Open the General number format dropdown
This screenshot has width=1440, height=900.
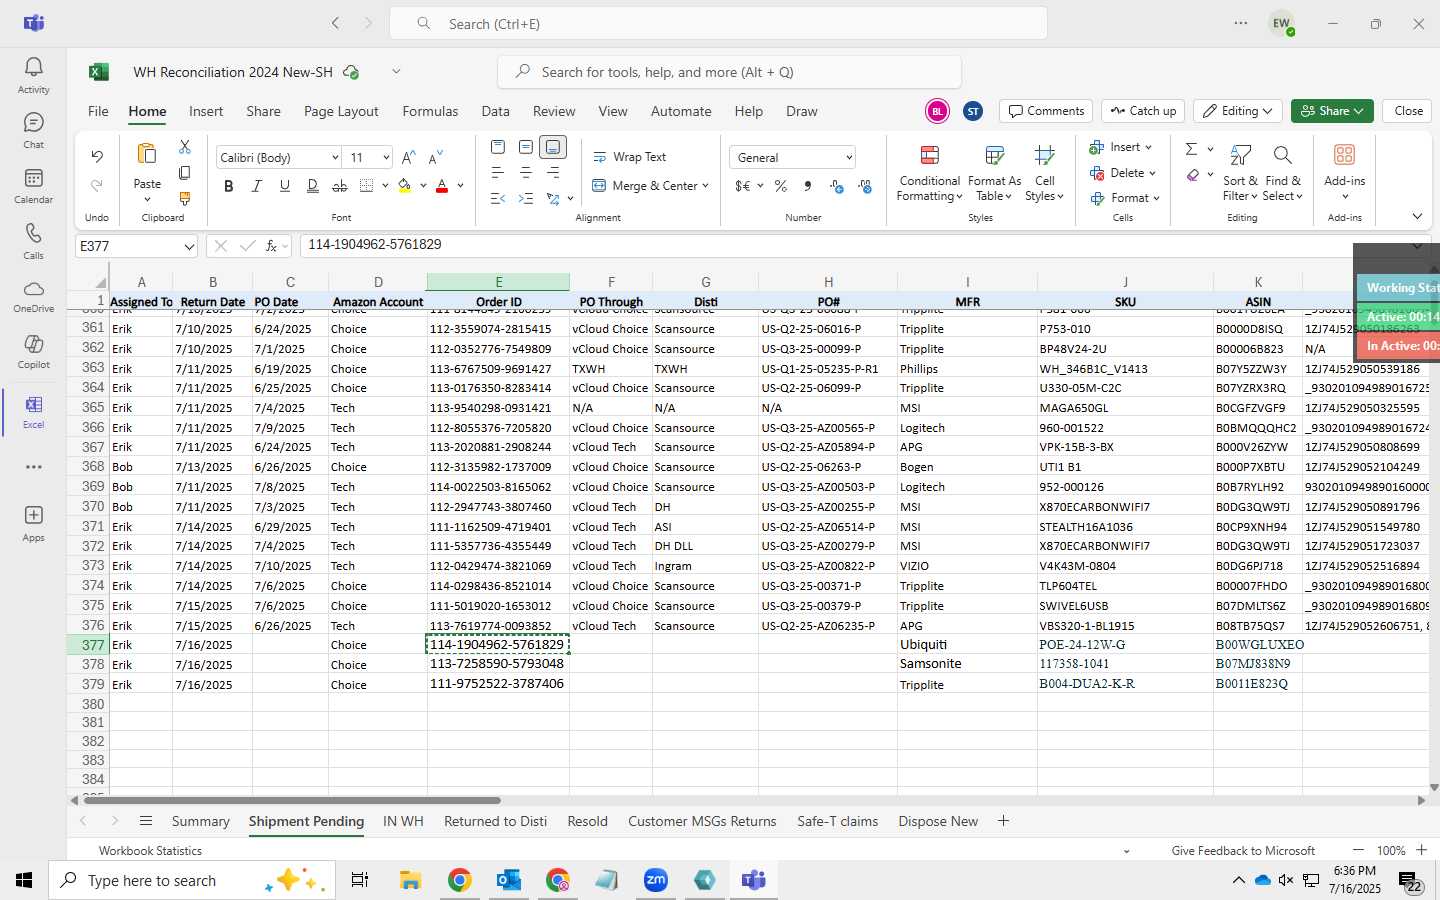coord(848,158)
